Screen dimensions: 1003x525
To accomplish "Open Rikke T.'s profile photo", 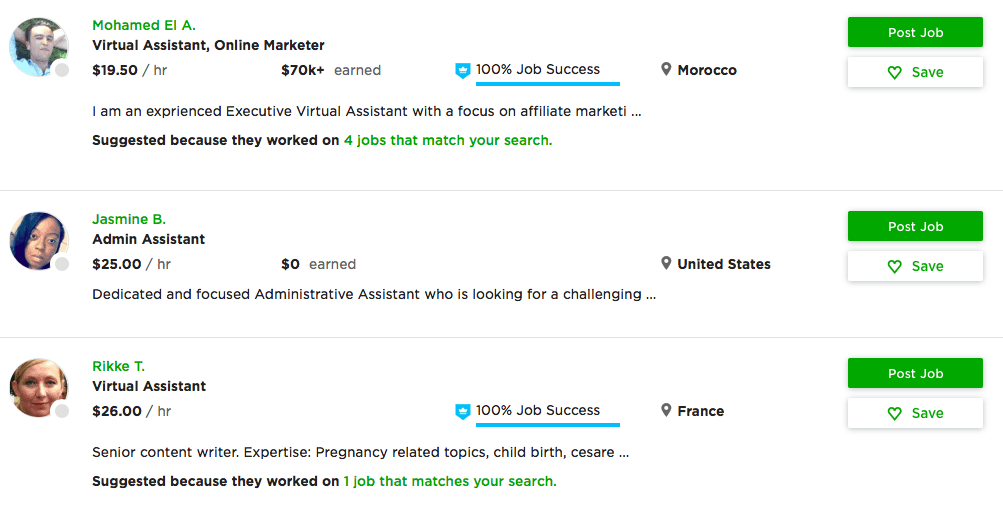I will 38,388.
